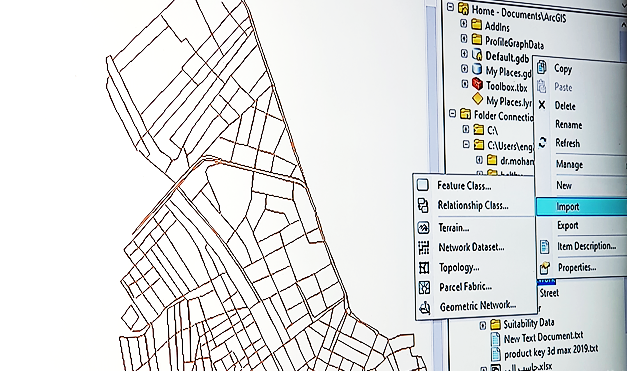Select the Street item in the Catalog tree
Screen dimensions: 627x371
tap(549, 293)
